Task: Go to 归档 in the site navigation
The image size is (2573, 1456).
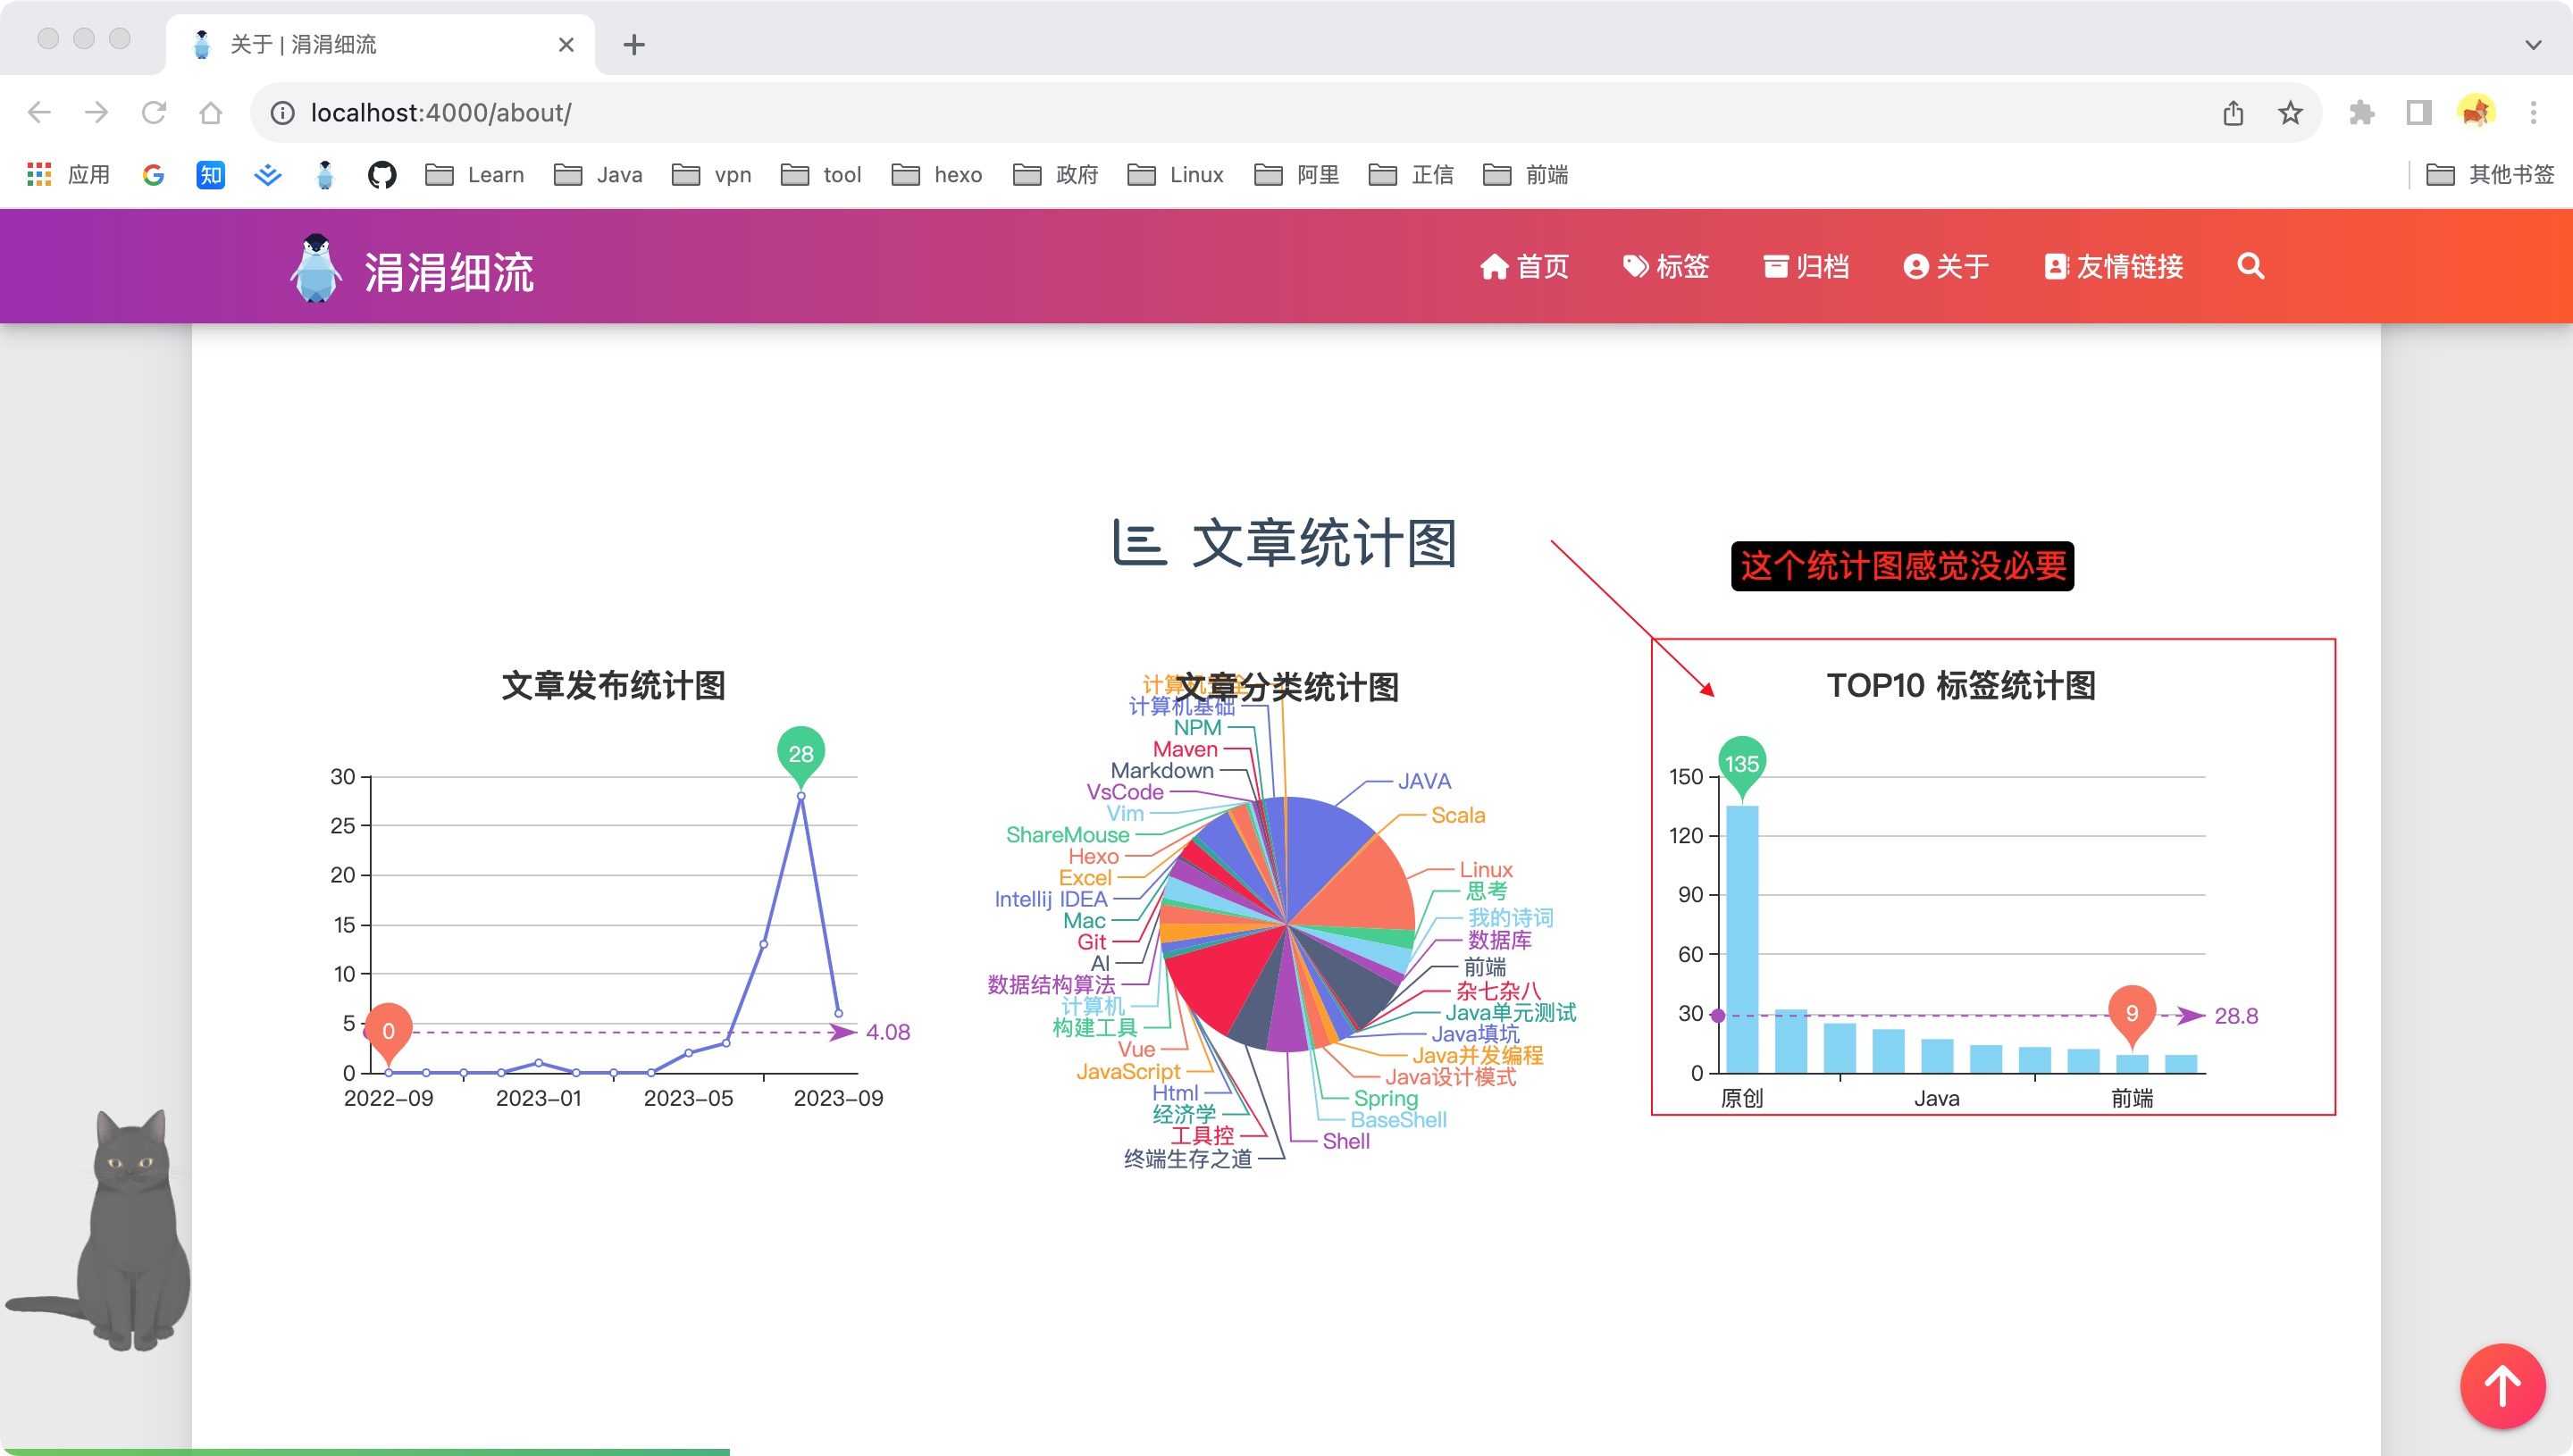Action: coord(1806,266)
